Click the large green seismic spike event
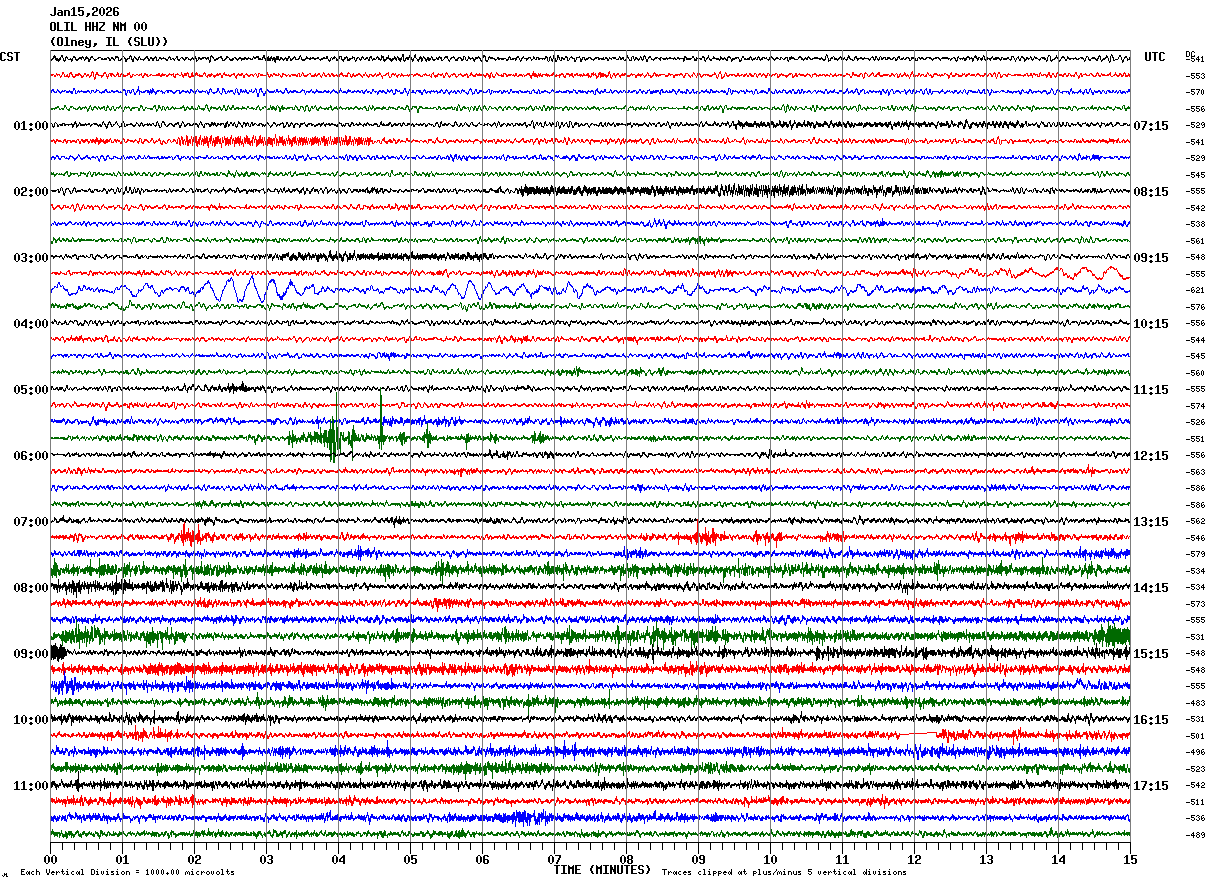Image resolution: width=1210 pixels, height=886 pixels. coord(334,437)
